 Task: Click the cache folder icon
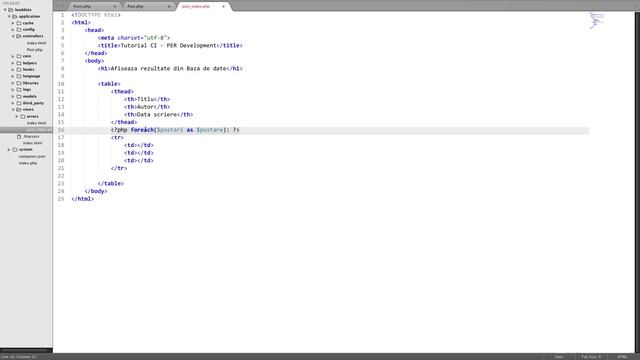19,23
